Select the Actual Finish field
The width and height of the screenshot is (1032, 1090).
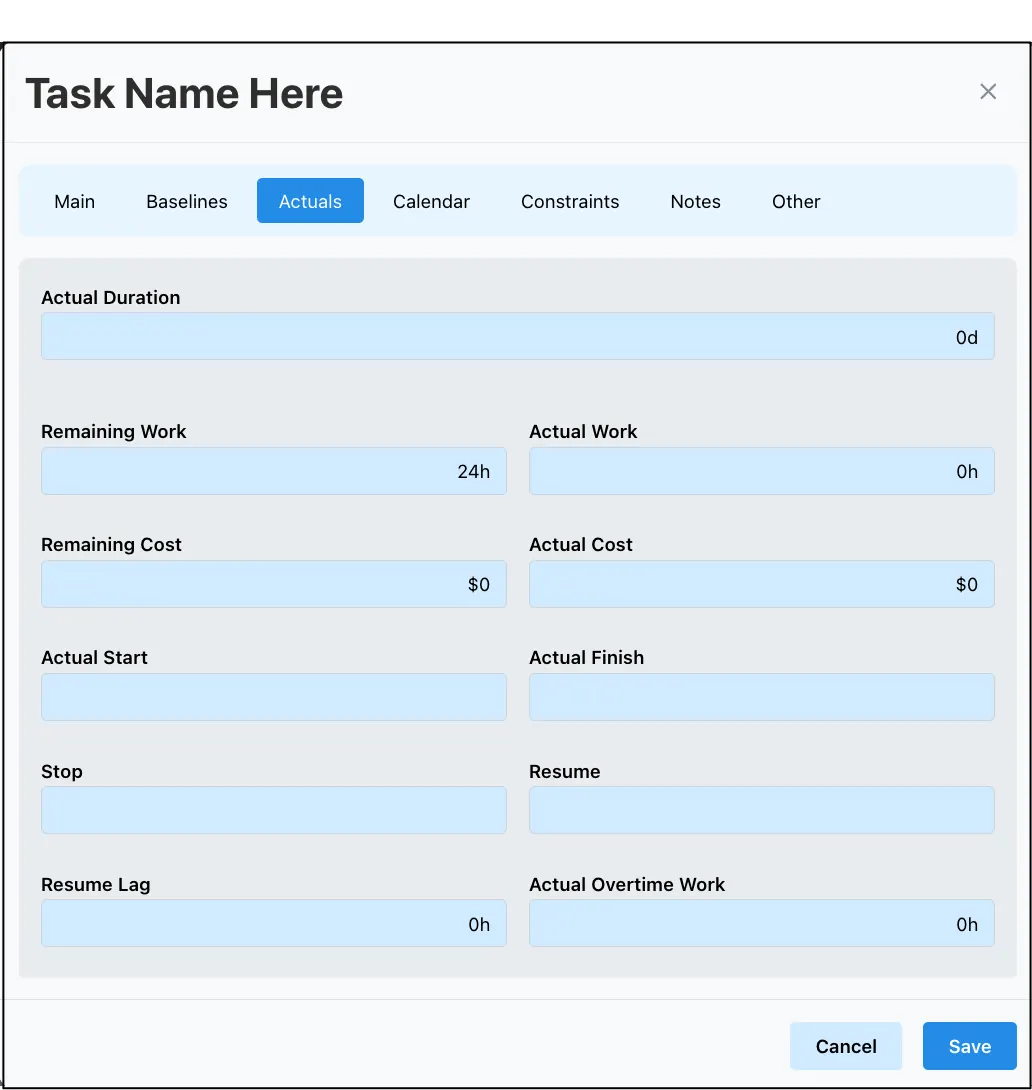point(762,697)
